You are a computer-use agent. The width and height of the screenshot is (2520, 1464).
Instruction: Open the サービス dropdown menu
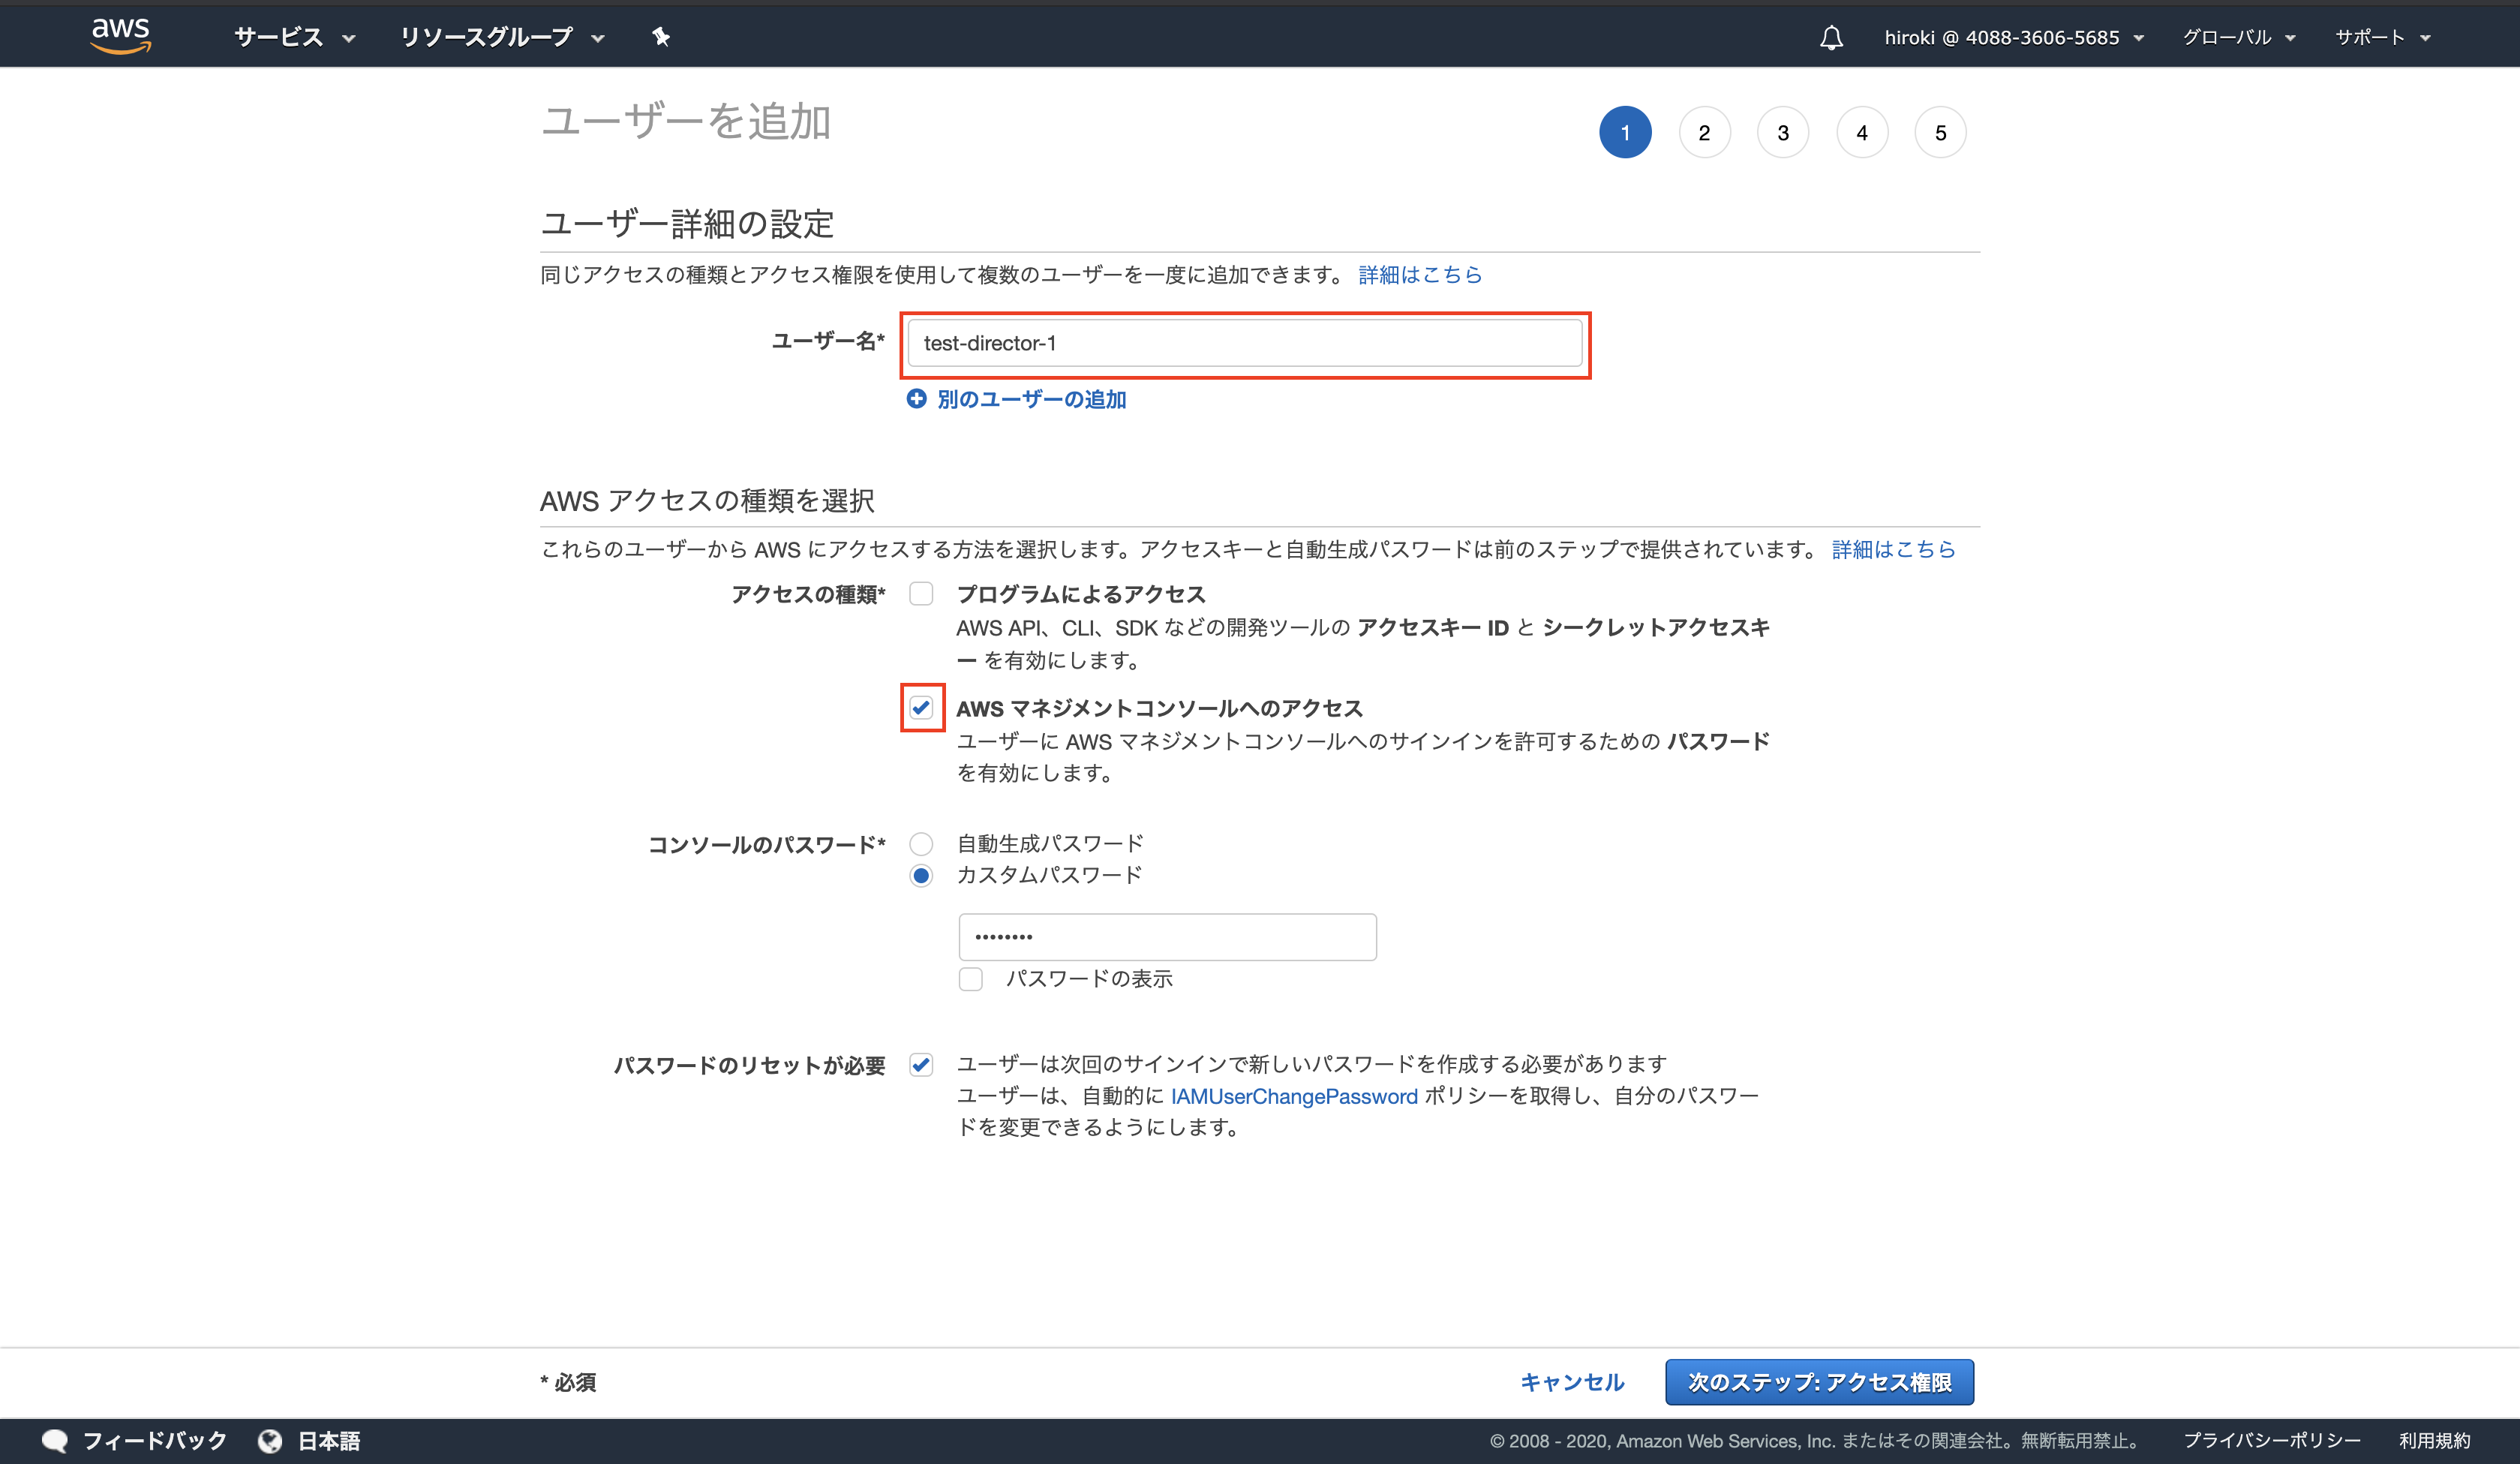[294, 37]
